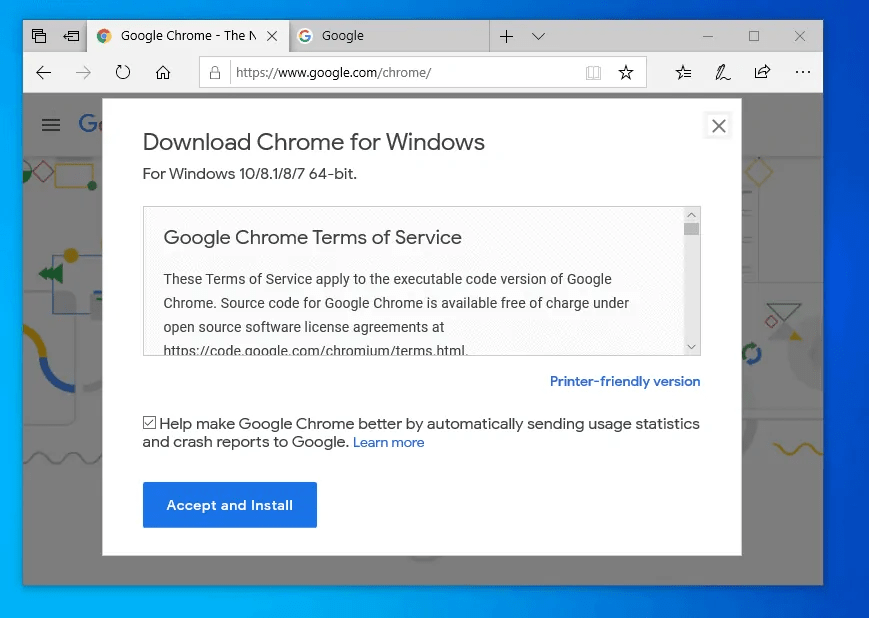
Task: Close the Edge browser window
Action: click(x=800, y=37)
